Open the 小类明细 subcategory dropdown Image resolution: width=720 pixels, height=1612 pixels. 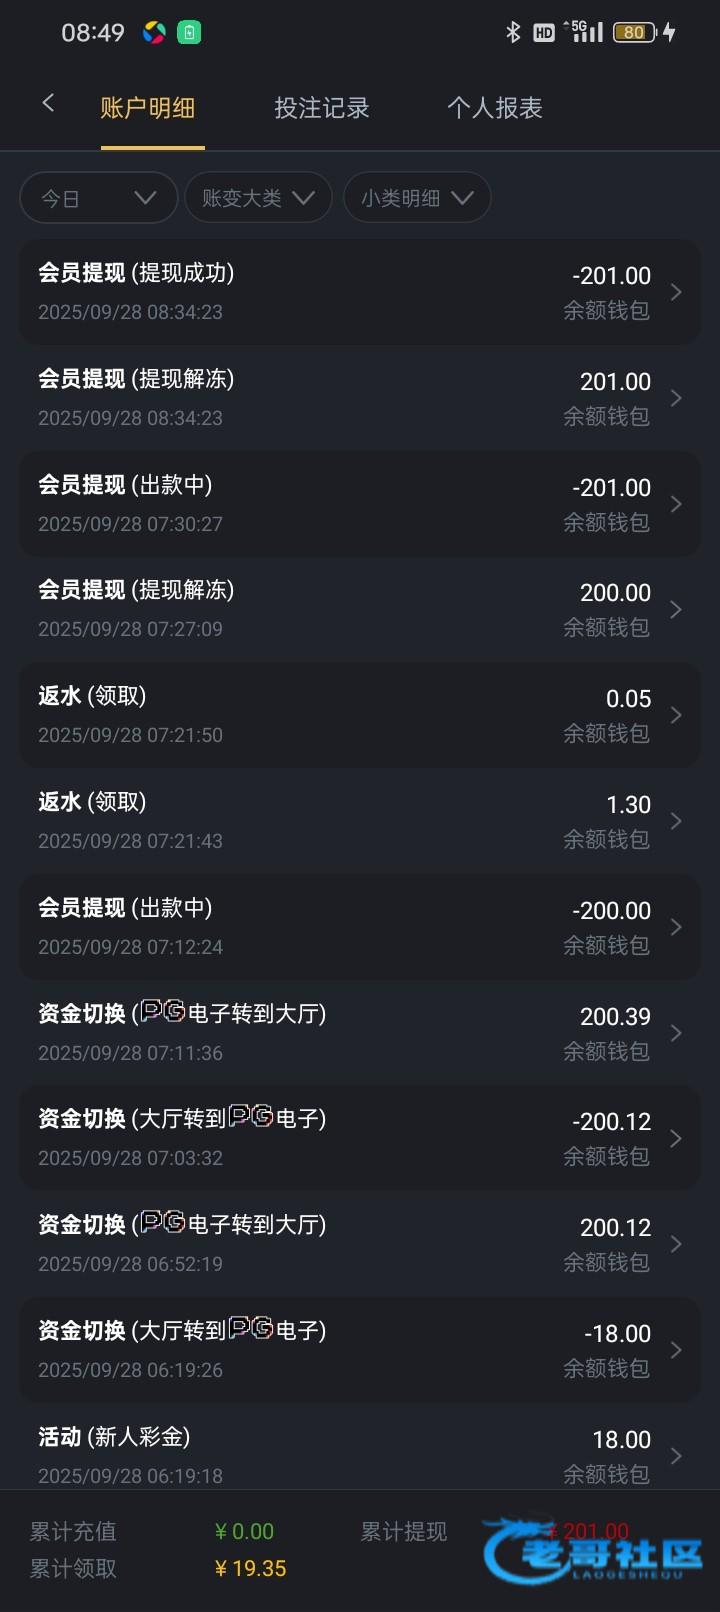(417, 198)
